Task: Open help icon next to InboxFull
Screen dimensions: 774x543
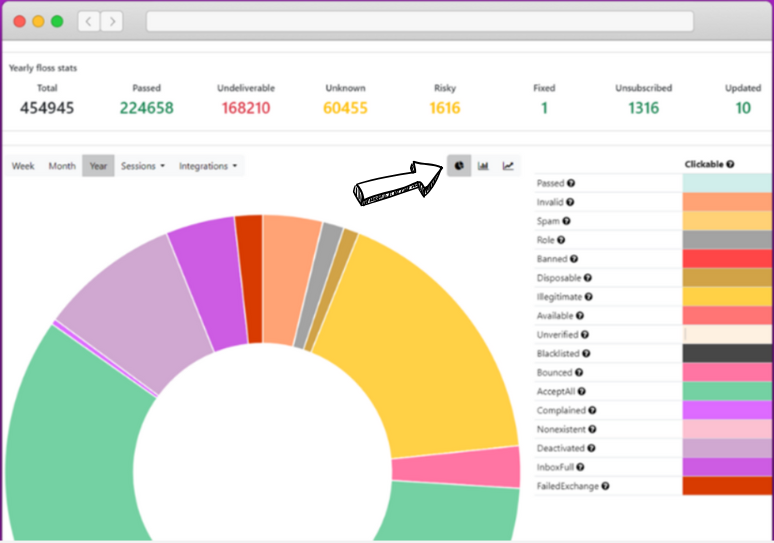Action: click(580, 467)
